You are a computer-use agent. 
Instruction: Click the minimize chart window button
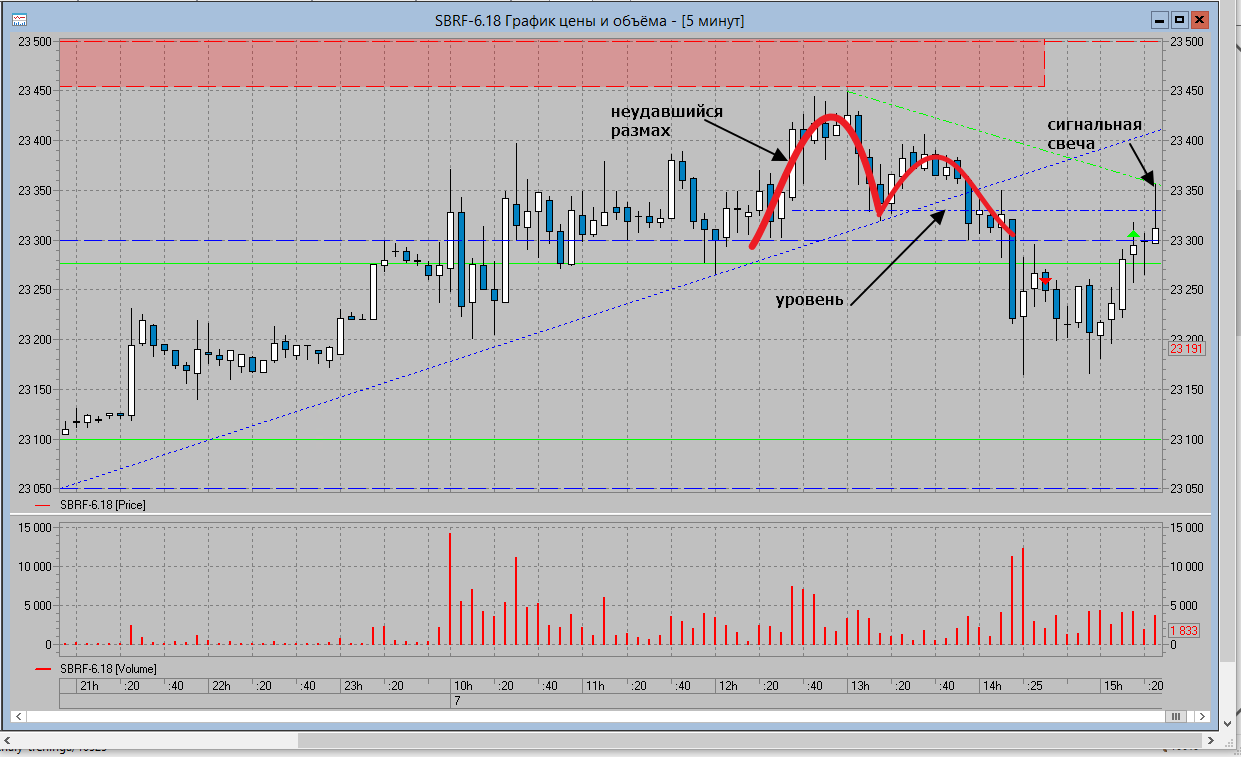click(1159, 20)
